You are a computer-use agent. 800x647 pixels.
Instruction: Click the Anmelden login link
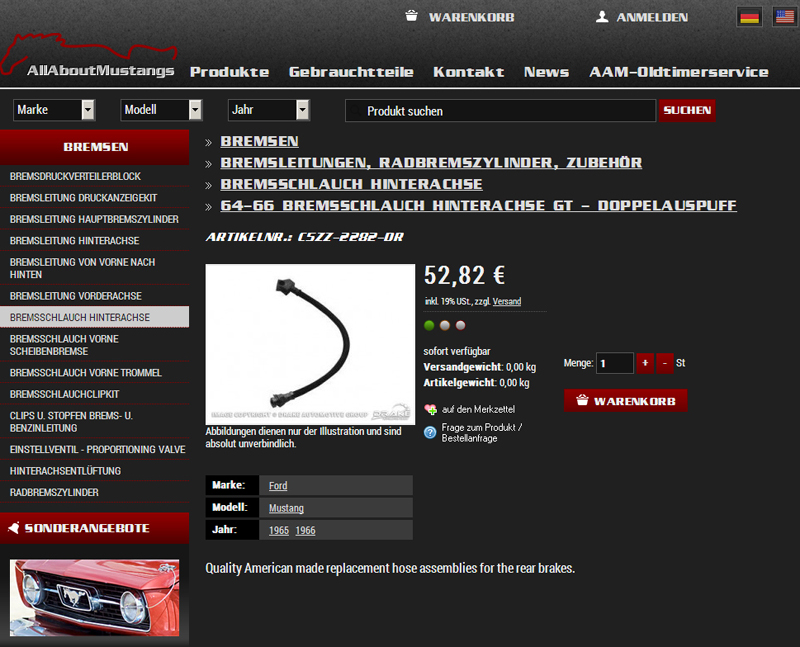click(652, 17)
